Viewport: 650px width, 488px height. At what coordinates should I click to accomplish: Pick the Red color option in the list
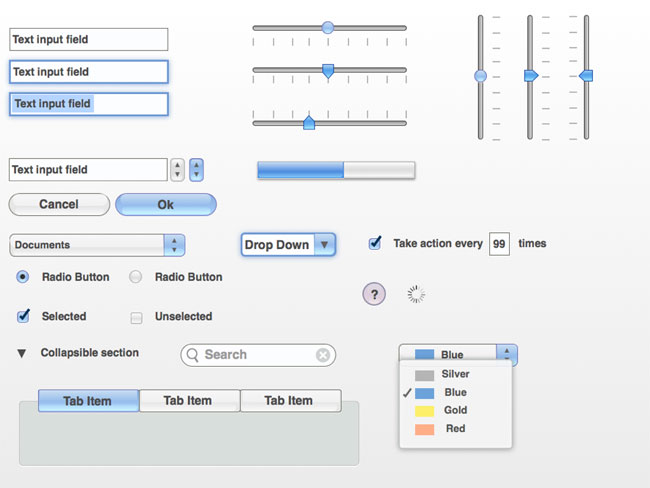455,428
